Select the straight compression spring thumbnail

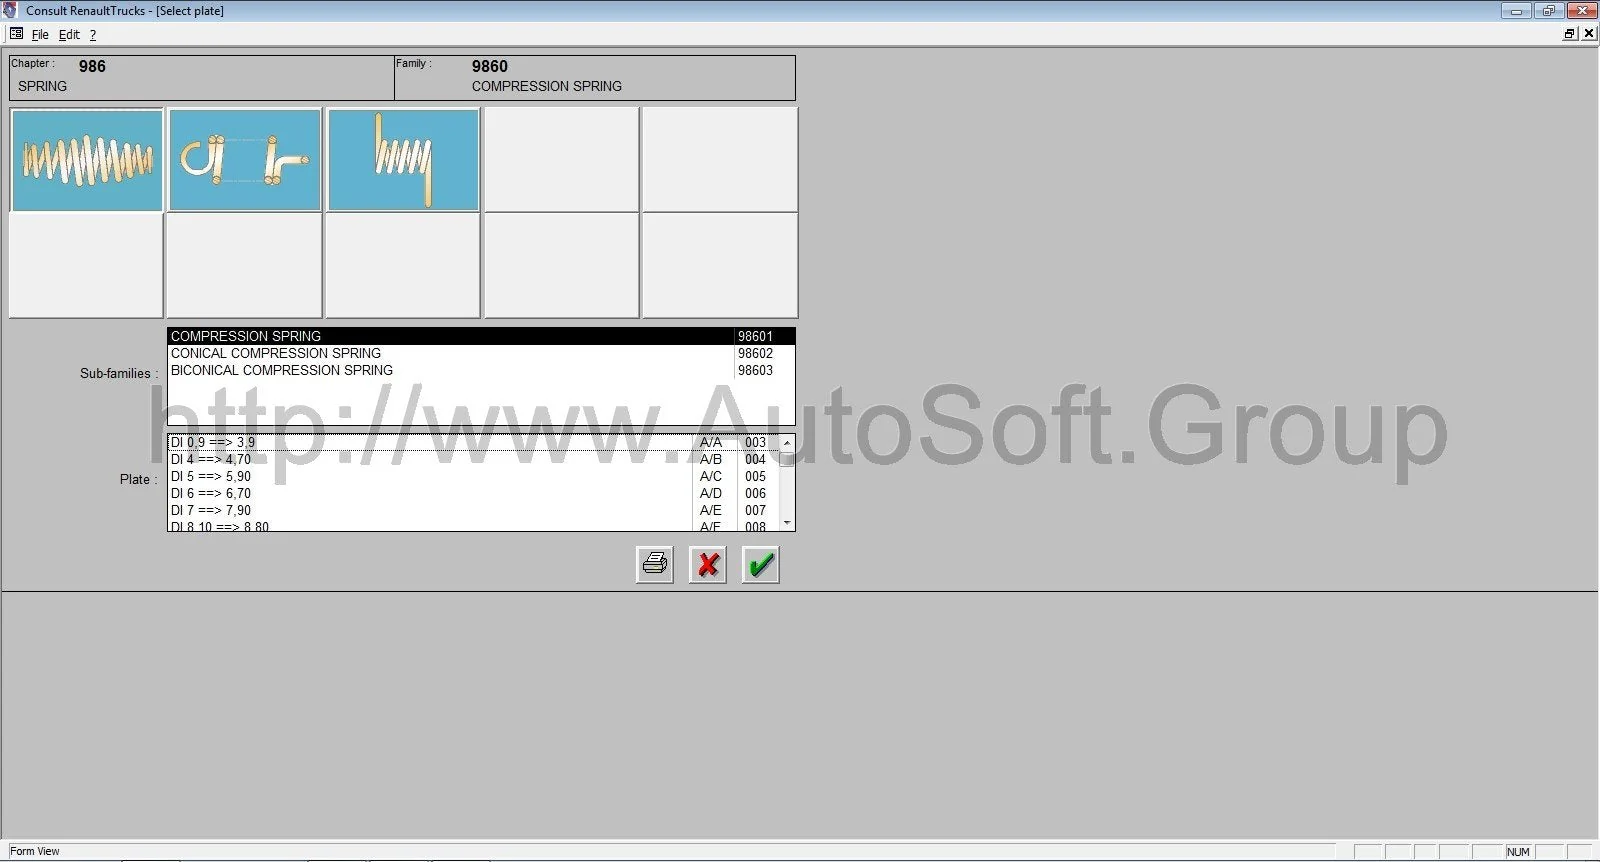(x=87, y=160)
